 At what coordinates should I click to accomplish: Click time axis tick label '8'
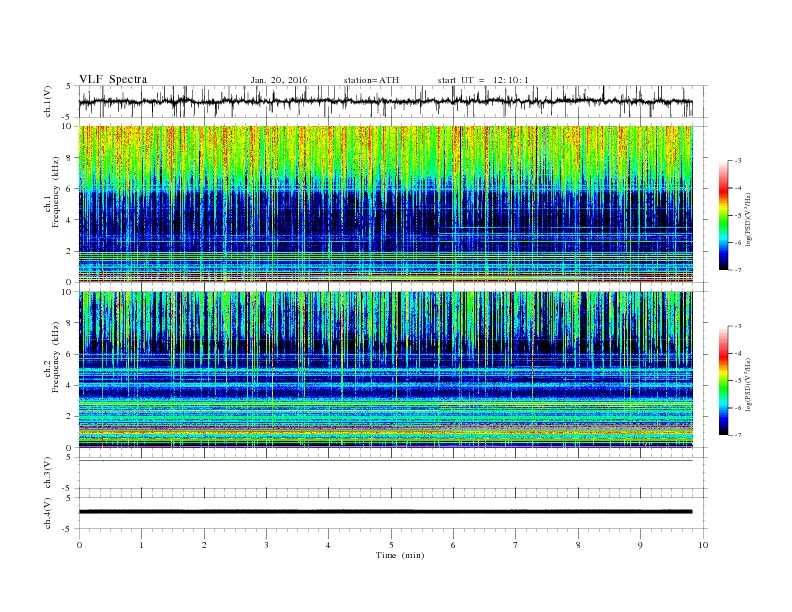point(578,545)
